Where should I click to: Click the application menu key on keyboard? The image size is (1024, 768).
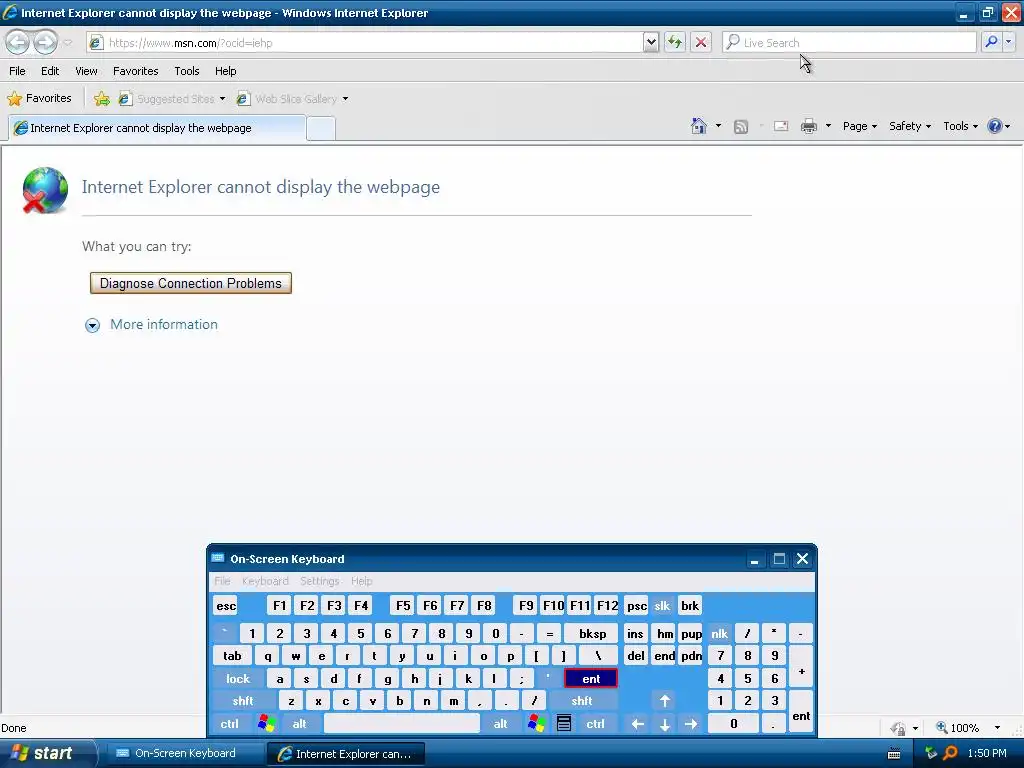(x=564, y=724)
